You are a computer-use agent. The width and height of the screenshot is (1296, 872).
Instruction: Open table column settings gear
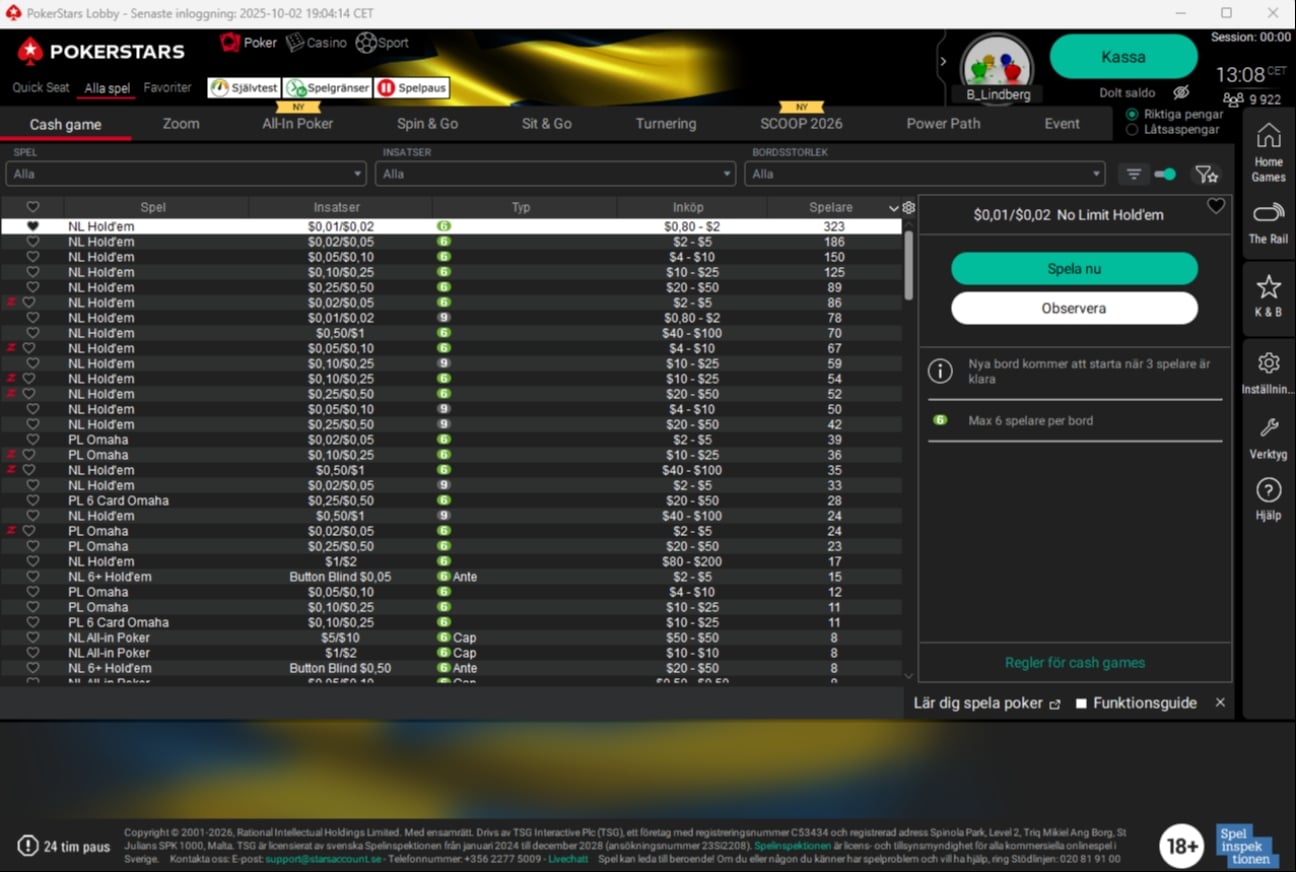click(908, 207)
